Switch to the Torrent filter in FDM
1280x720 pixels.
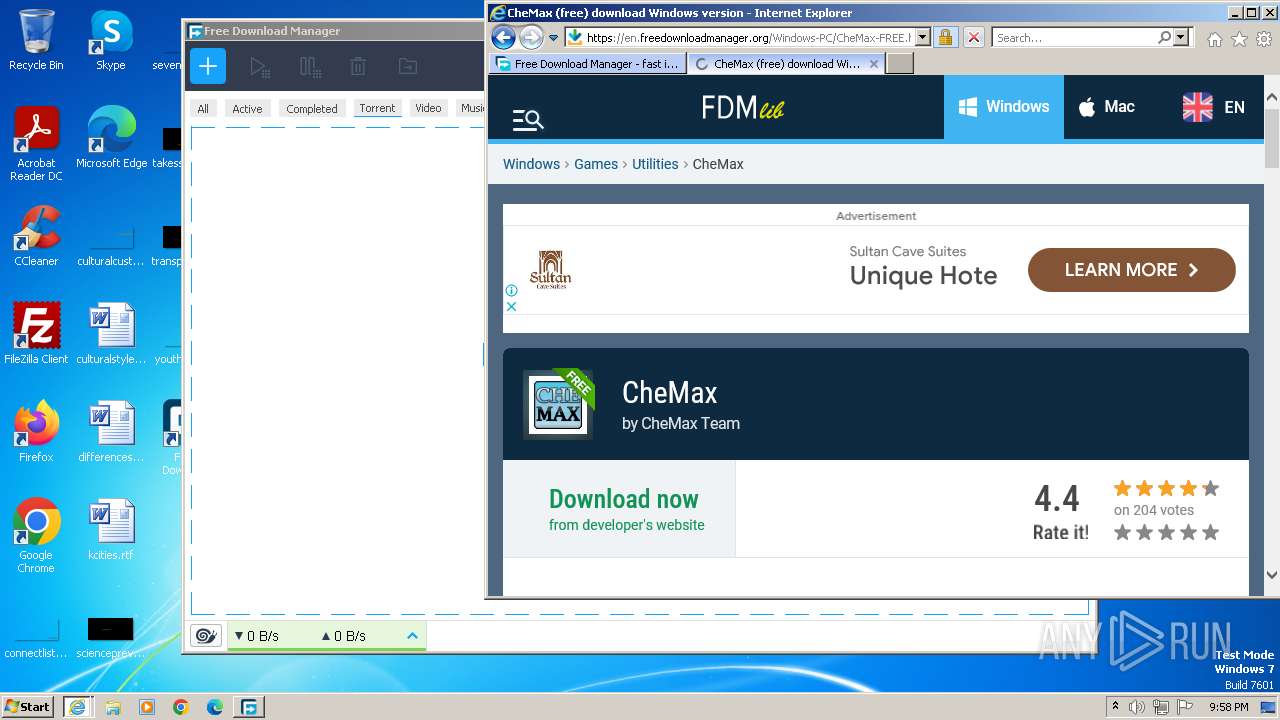tap(377, 108)
